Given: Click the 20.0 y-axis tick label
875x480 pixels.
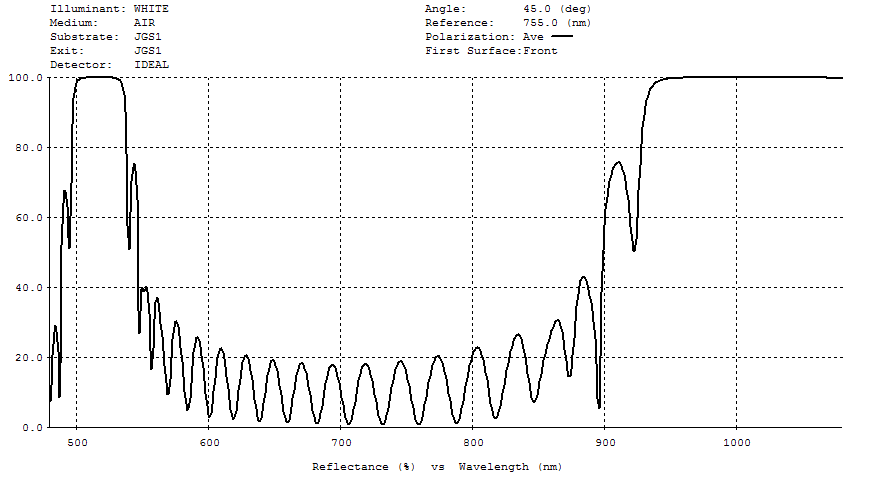Looking at the screenshot, I should pos(27,357).
